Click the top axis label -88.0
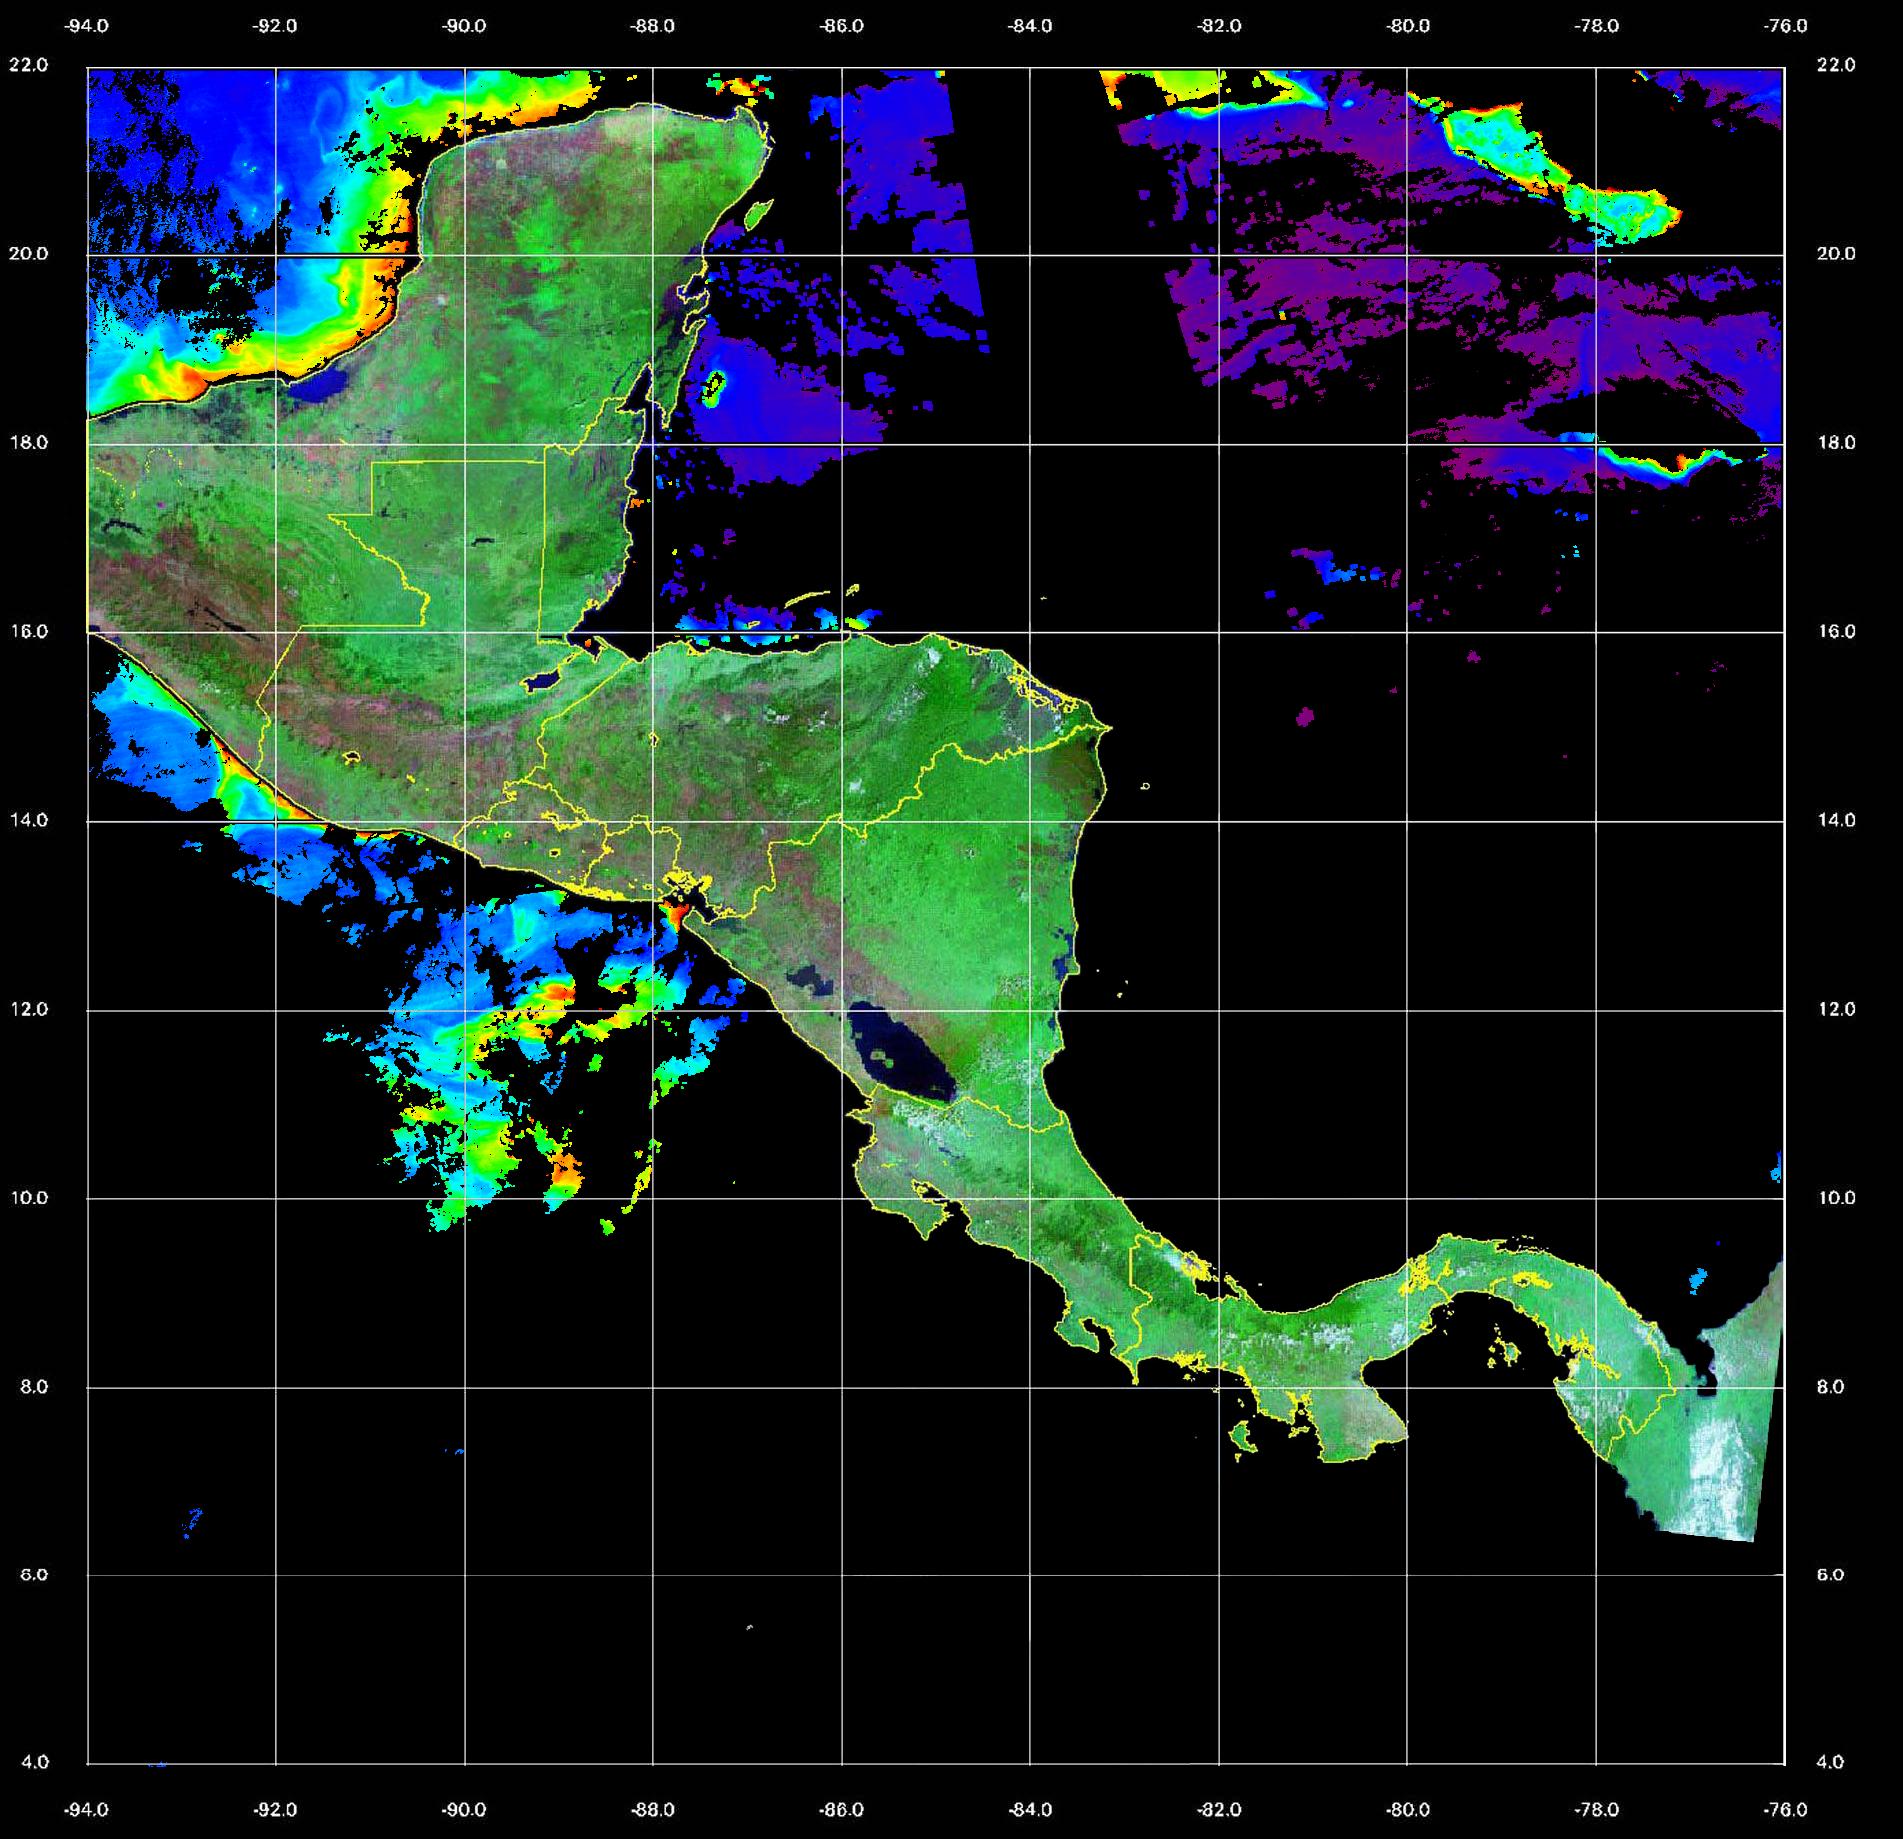 point(653,26)
